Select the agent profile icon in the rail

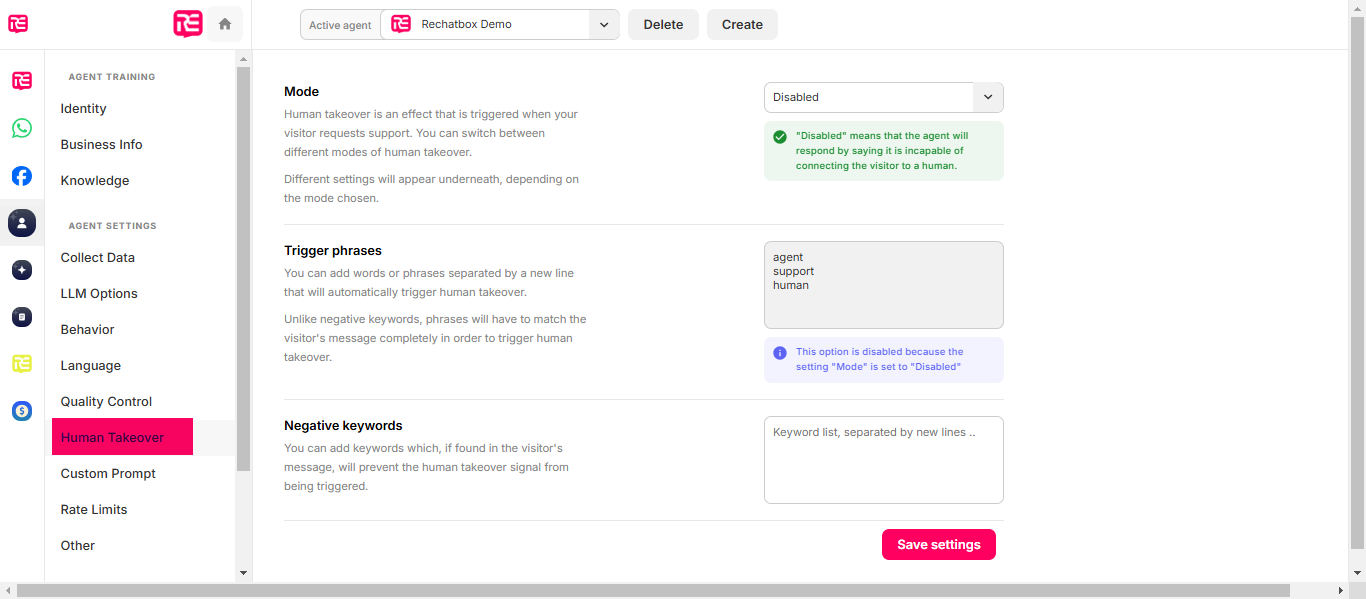22,222
